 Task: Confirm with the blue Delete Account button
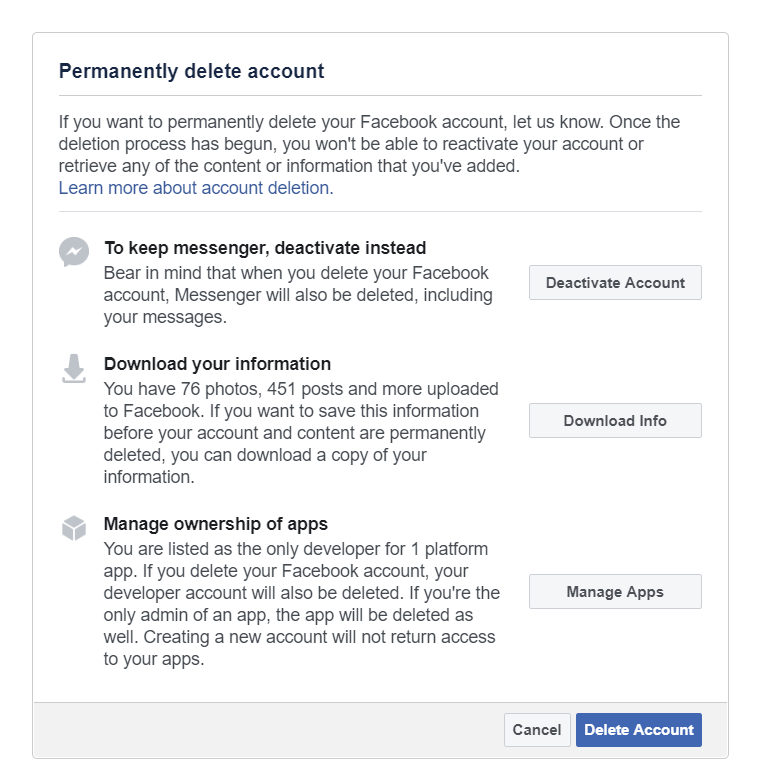tap(638, 730)
